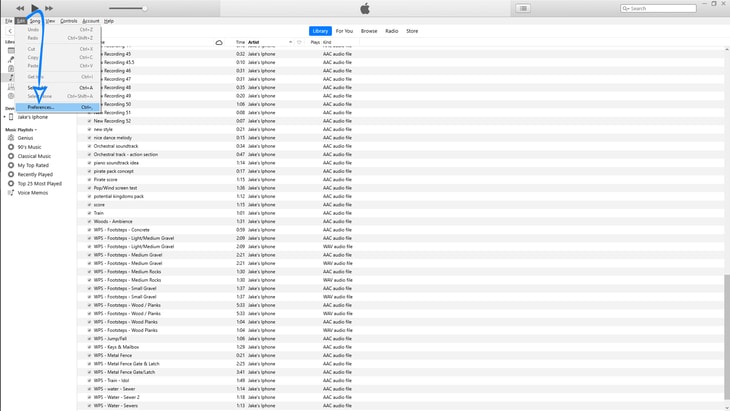
Task: Click the My Top Rated gear icon
Action: pyautogui.click(x=11, y=165)
